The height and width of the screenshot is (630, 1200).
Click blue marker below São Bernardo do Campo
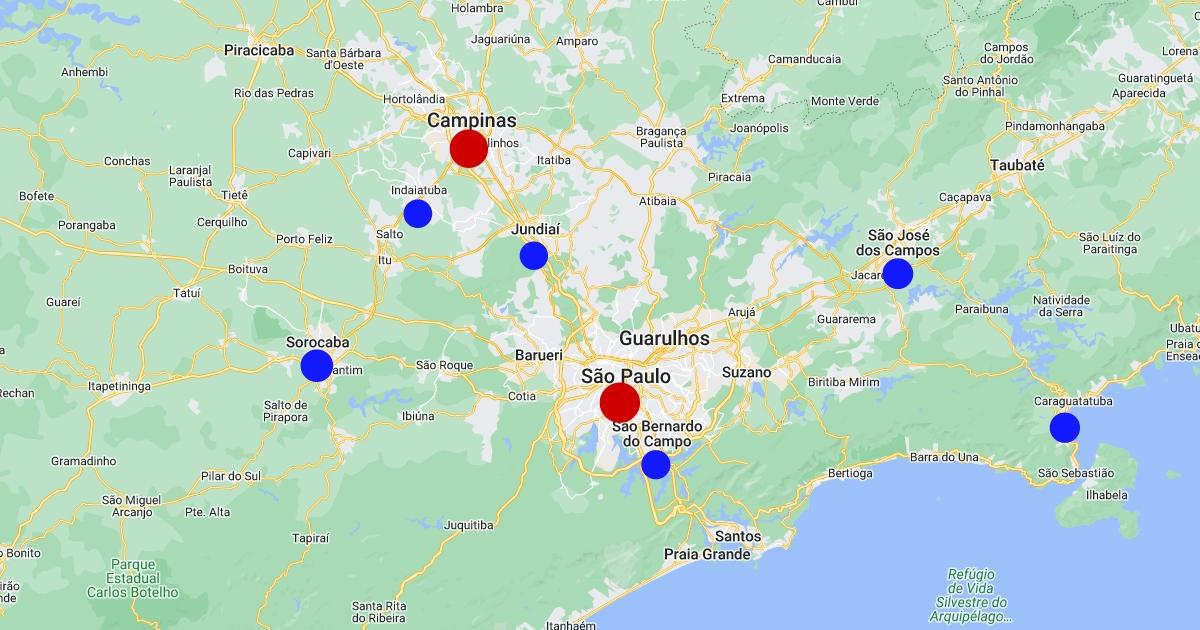pos(655,464)
